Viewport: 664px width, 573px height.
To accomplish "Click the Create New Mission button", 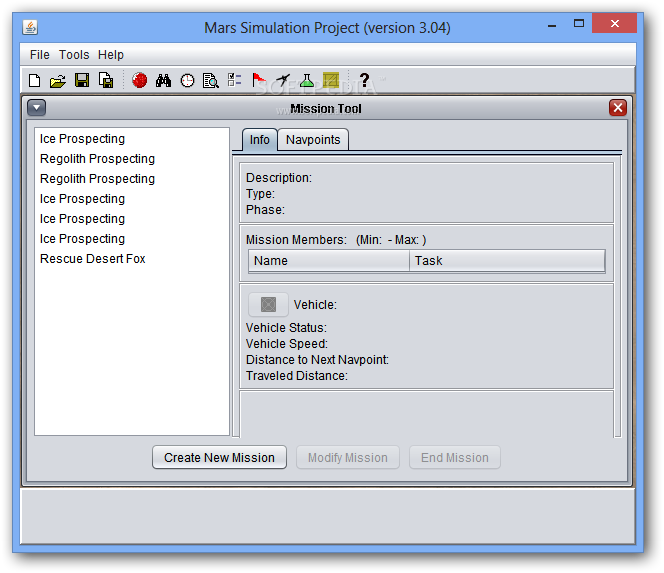I will [219, 457].
